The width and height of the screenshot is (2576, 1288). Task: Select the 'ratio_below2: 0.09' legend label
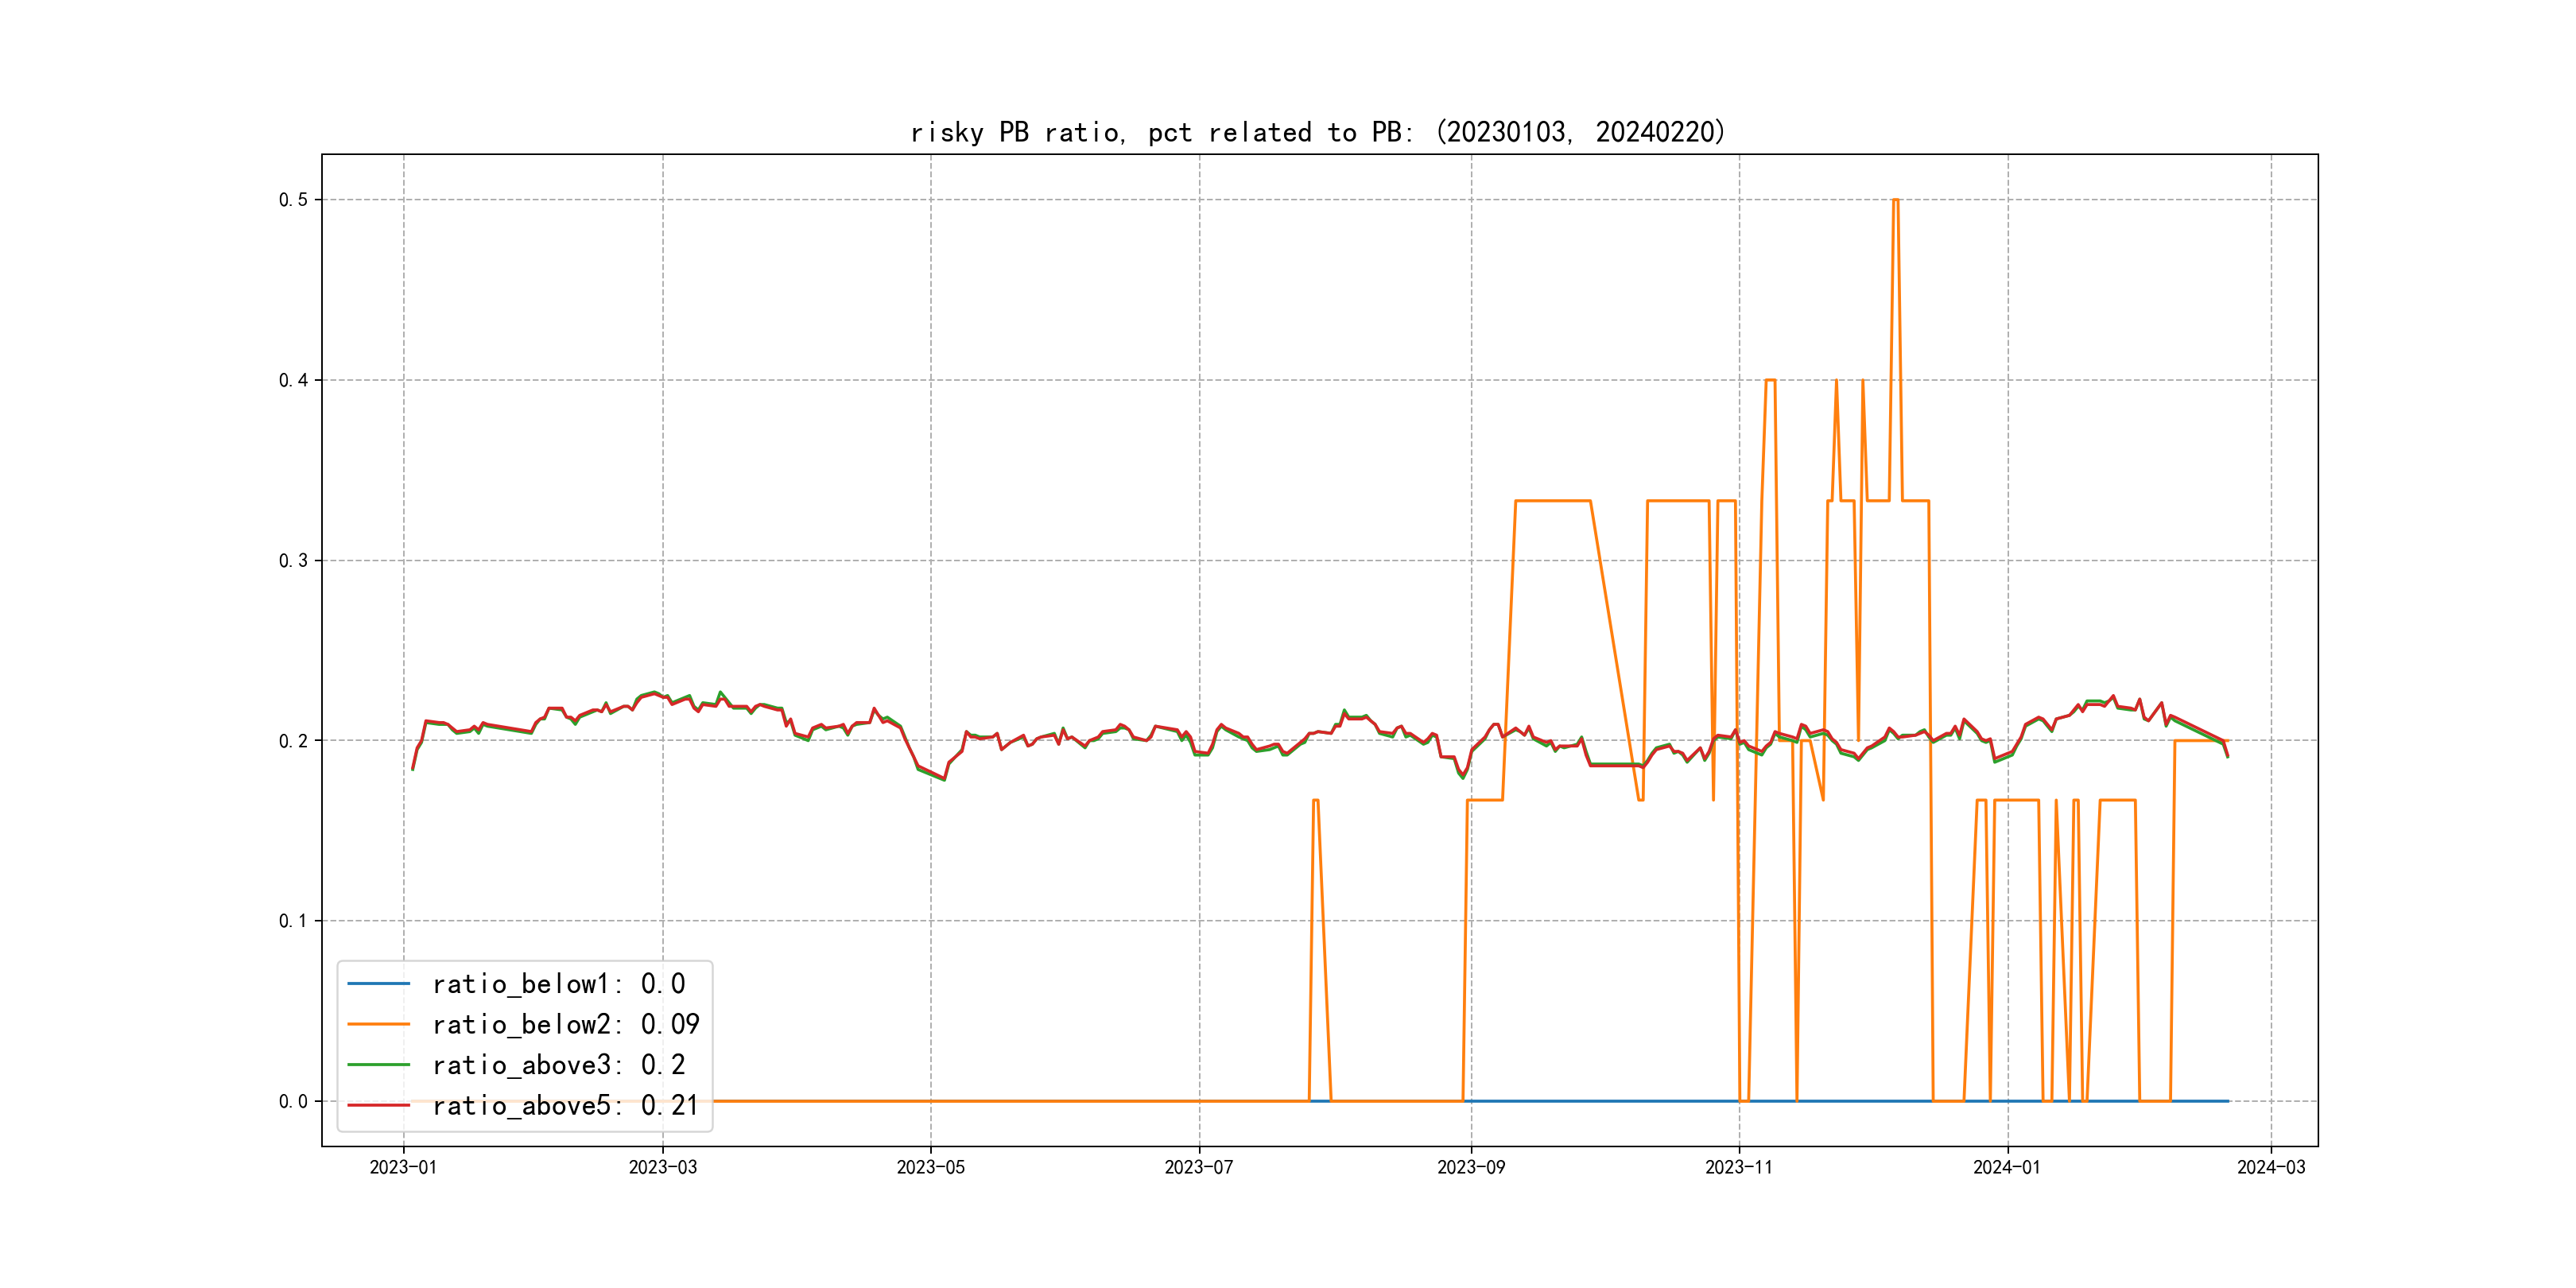[x=565, y=1024]
